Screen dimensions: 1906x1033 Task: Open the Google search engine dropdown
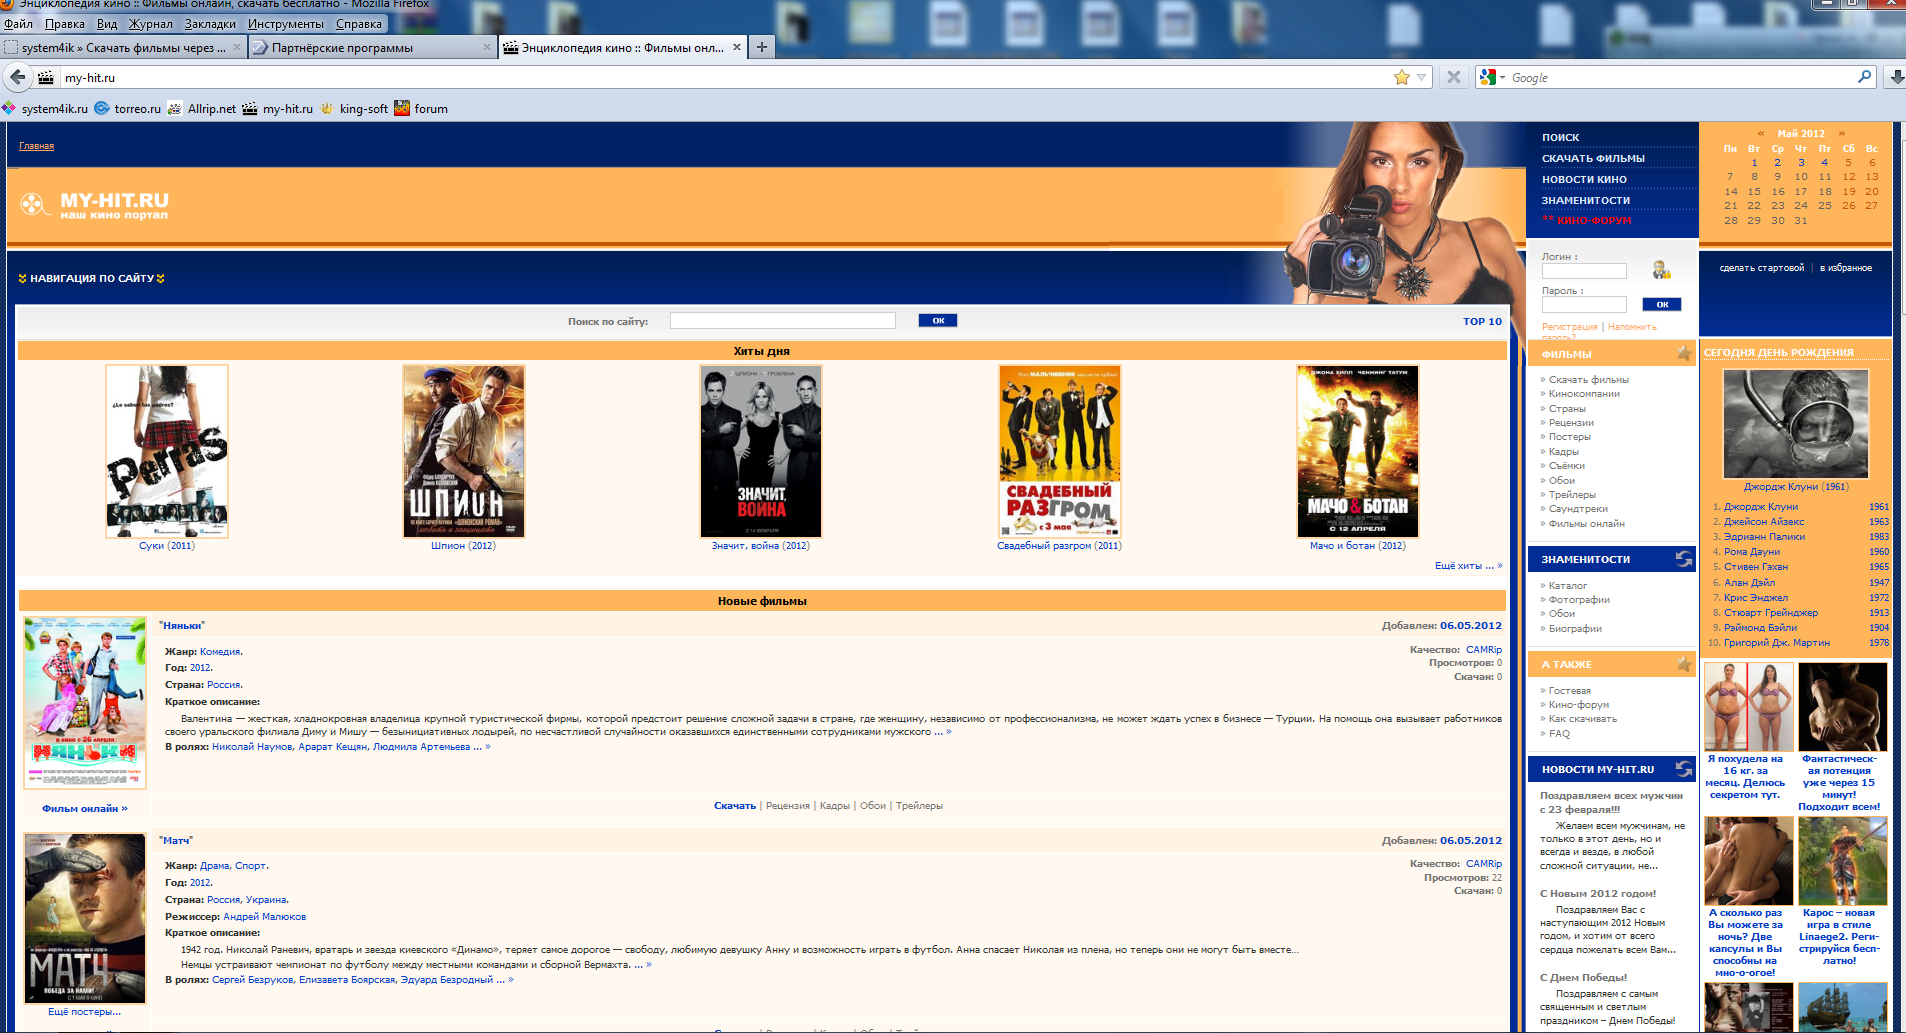pos(1492,77)
